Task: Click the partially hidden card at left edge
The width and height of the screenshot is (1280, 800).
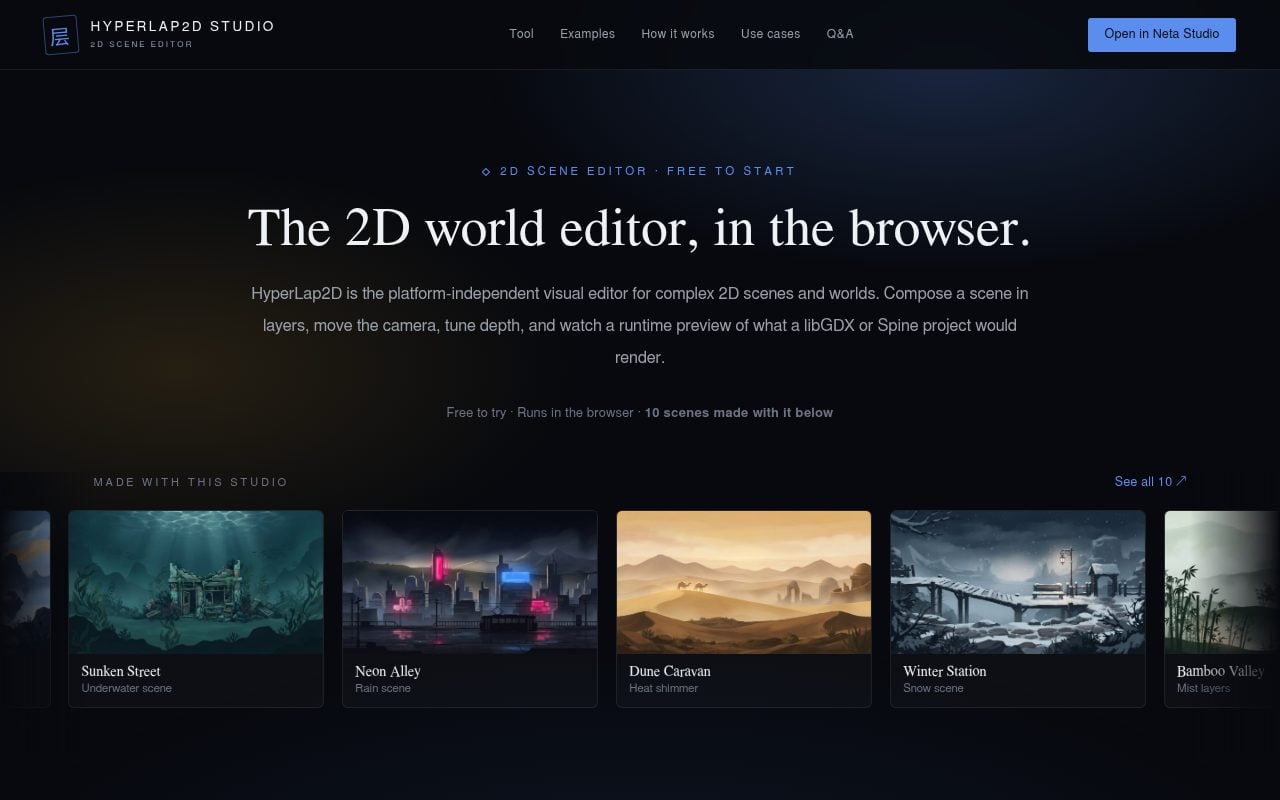Action: click(25, 609)
